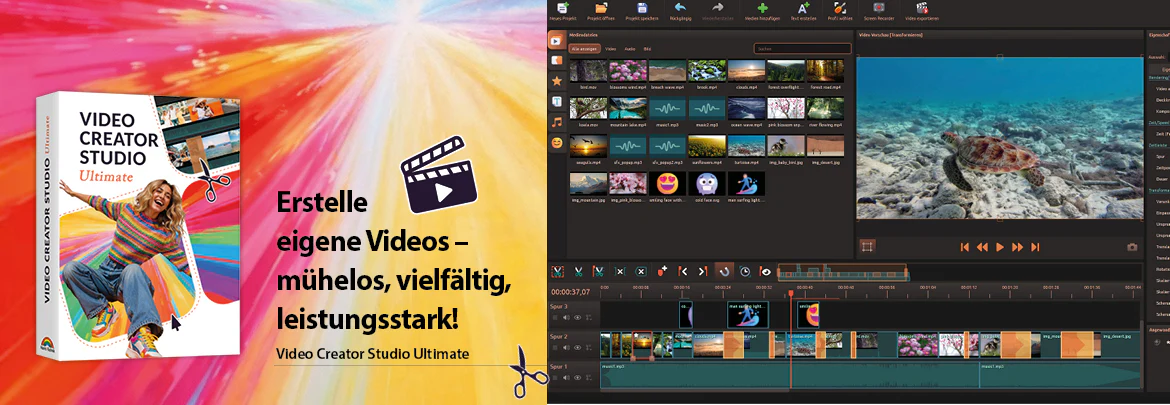Select the clouds.mp4 thumbnail

tap(745, 71)
